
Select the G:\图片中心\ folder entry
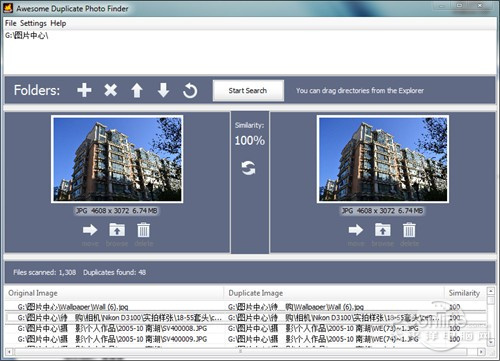point(27,36)
